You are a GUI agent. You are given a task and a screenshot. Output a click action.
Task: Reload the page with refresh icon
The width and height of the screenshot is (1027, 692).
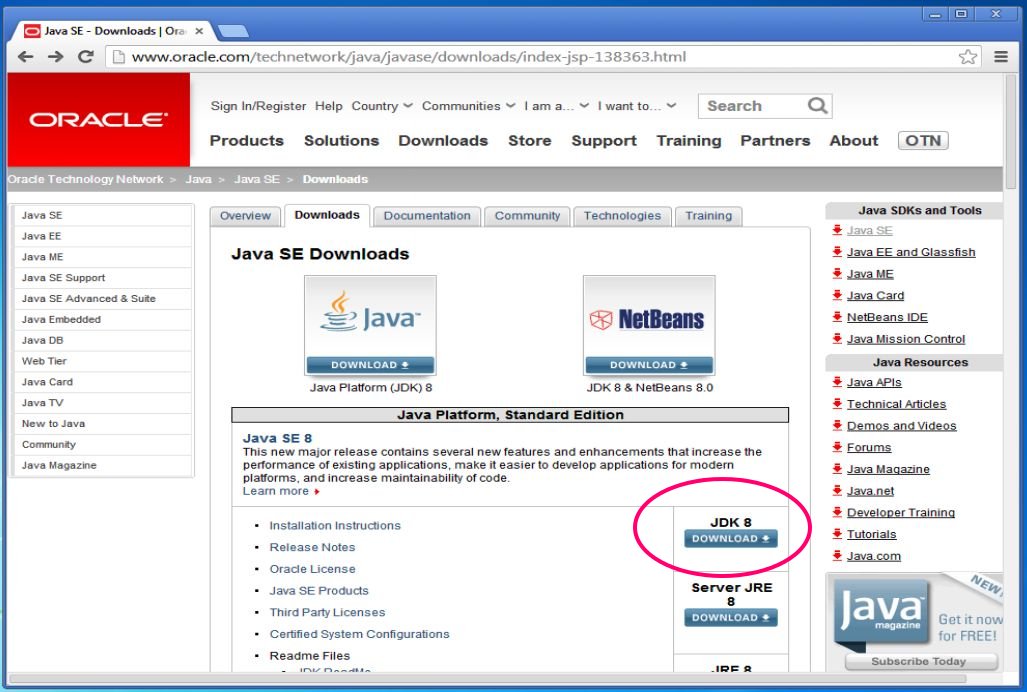pyautogui.click(x=86, y=57)
